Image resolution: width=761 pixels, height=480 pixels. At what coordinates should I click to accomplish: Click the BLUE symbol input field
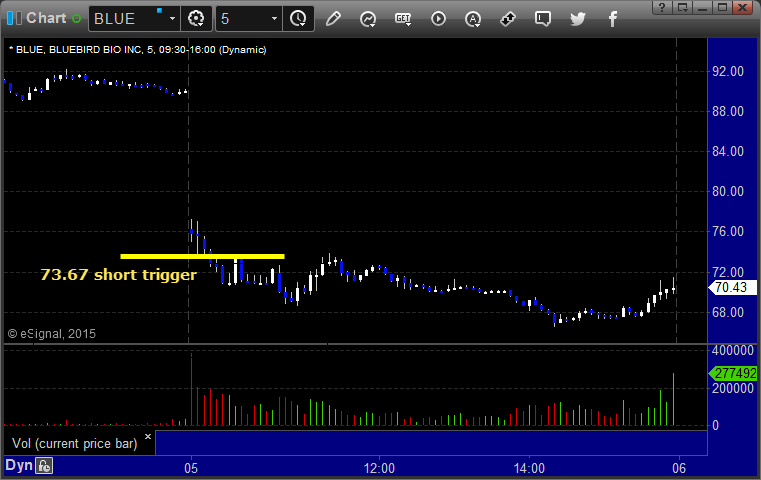click(128, 19)
